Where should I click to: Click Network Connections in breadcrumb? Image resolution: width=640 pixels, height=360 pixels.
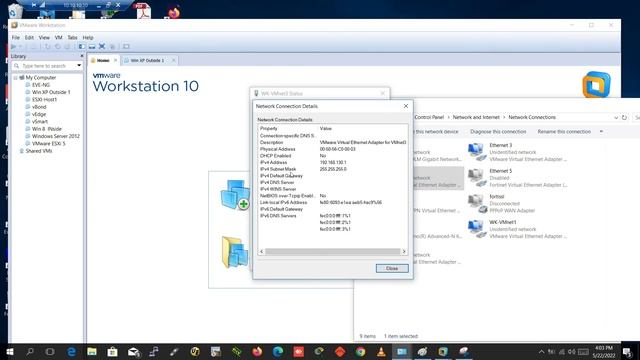(x=532, y=118)
